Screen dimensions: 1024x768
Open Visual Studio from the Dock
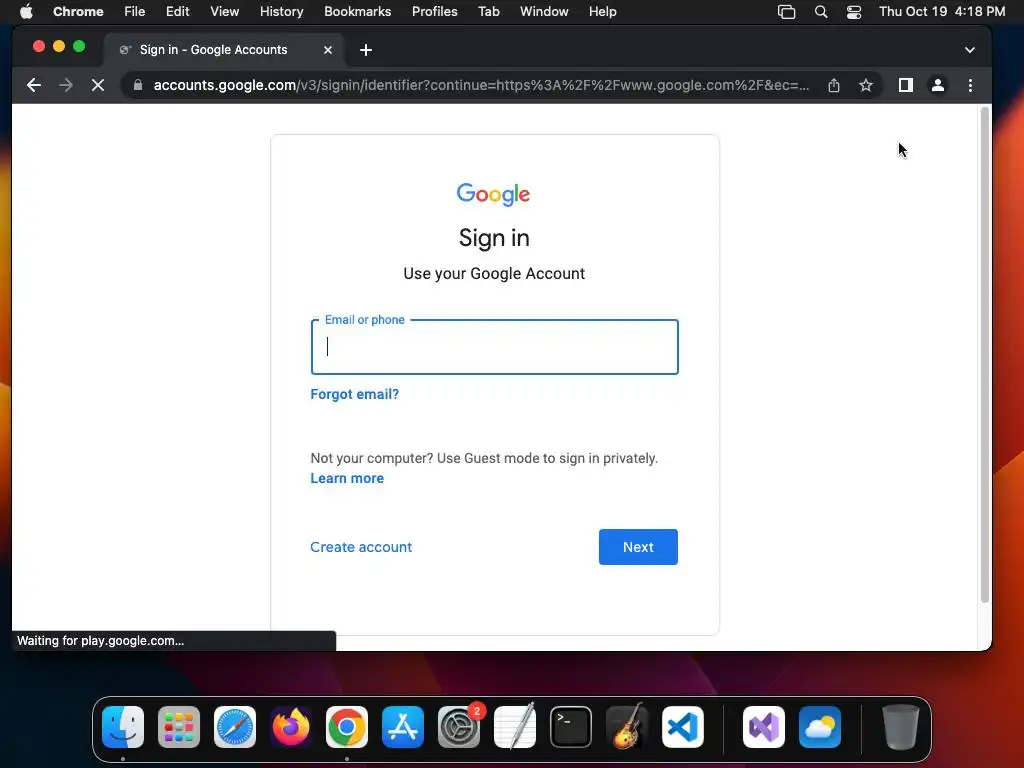[x=763, y=727]
